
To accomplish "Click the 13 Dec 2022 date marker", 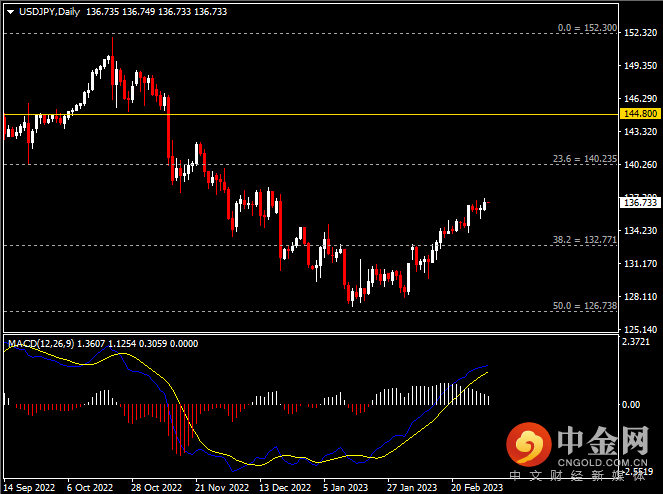I will tap(284, 487).
